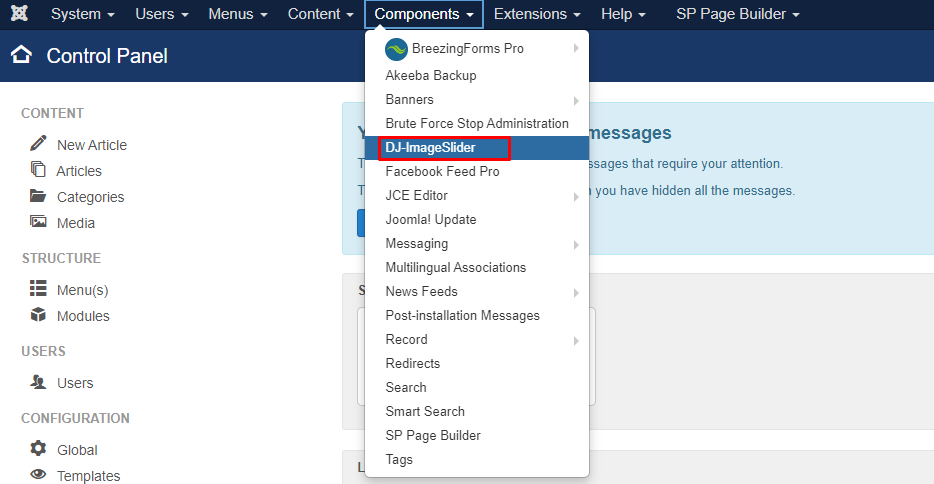The height and width of the screenshot is (484, 934).
Task: Open Media in sidebar
Action: [76, 223]
